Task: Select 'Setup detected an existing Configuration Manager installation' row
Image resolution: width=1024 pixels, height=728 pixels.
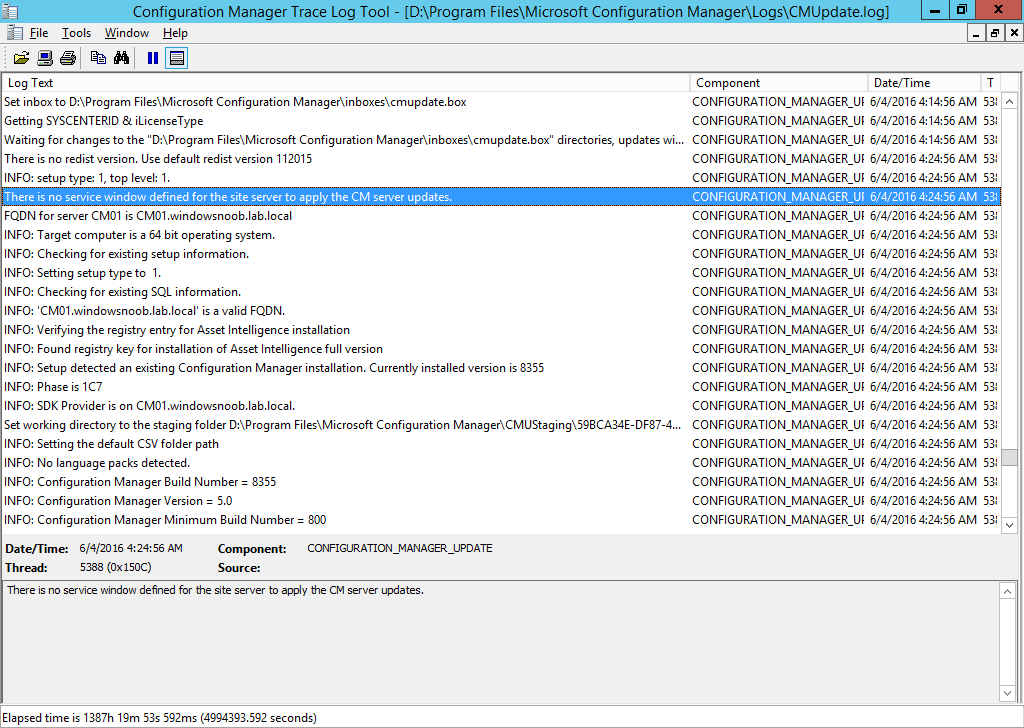Action: pos(502,368)
